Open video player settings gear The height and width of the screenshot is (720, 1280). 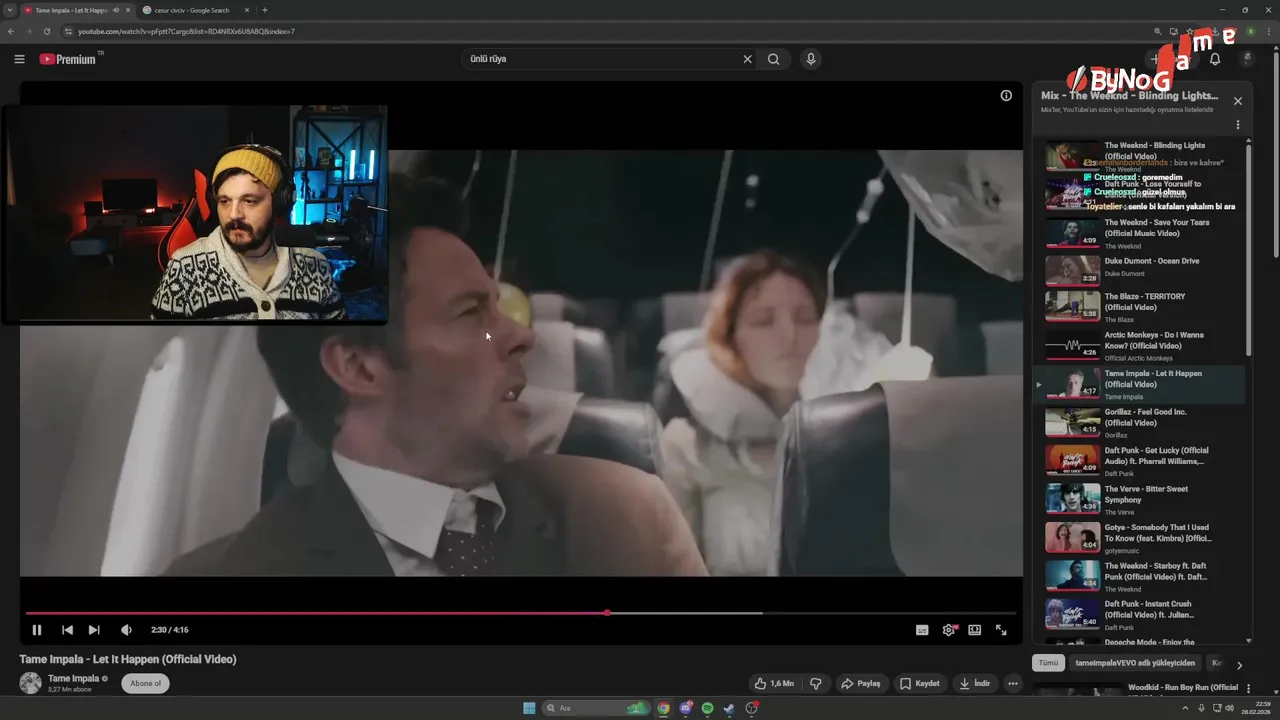tap(949, 630)
